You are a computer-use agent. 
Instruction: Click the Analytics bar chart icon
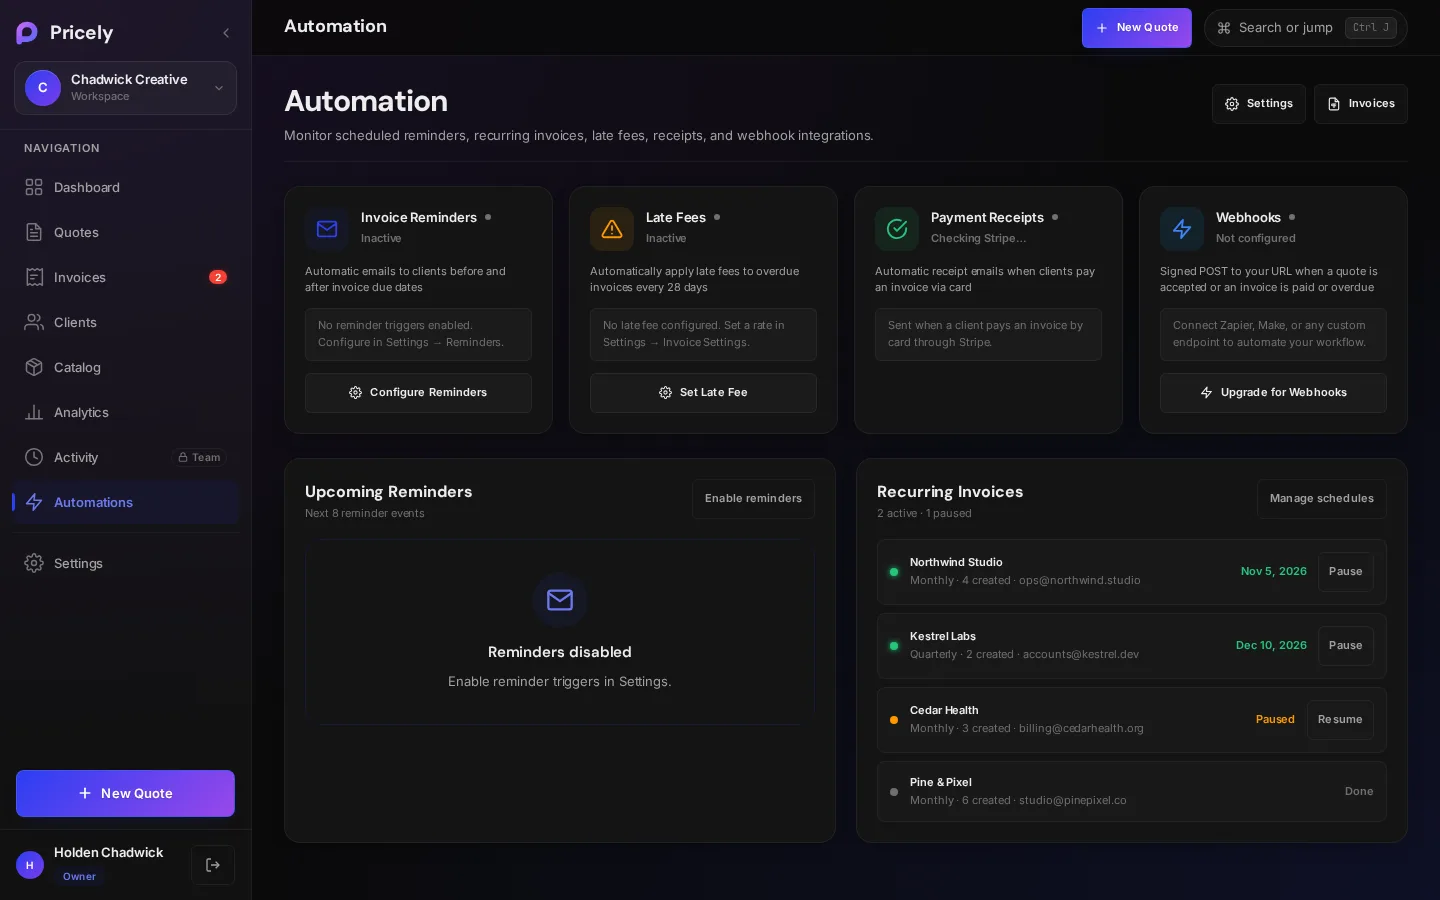(34, 412)
